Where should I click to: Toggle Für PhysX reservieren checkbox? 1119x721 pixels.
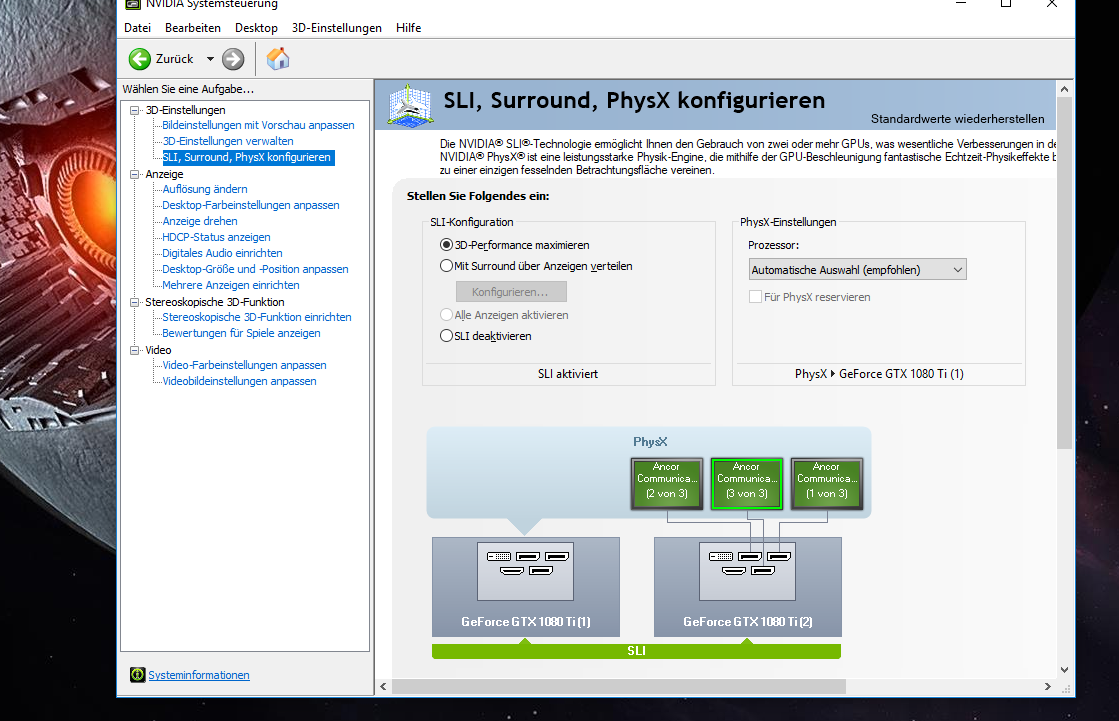755,296
